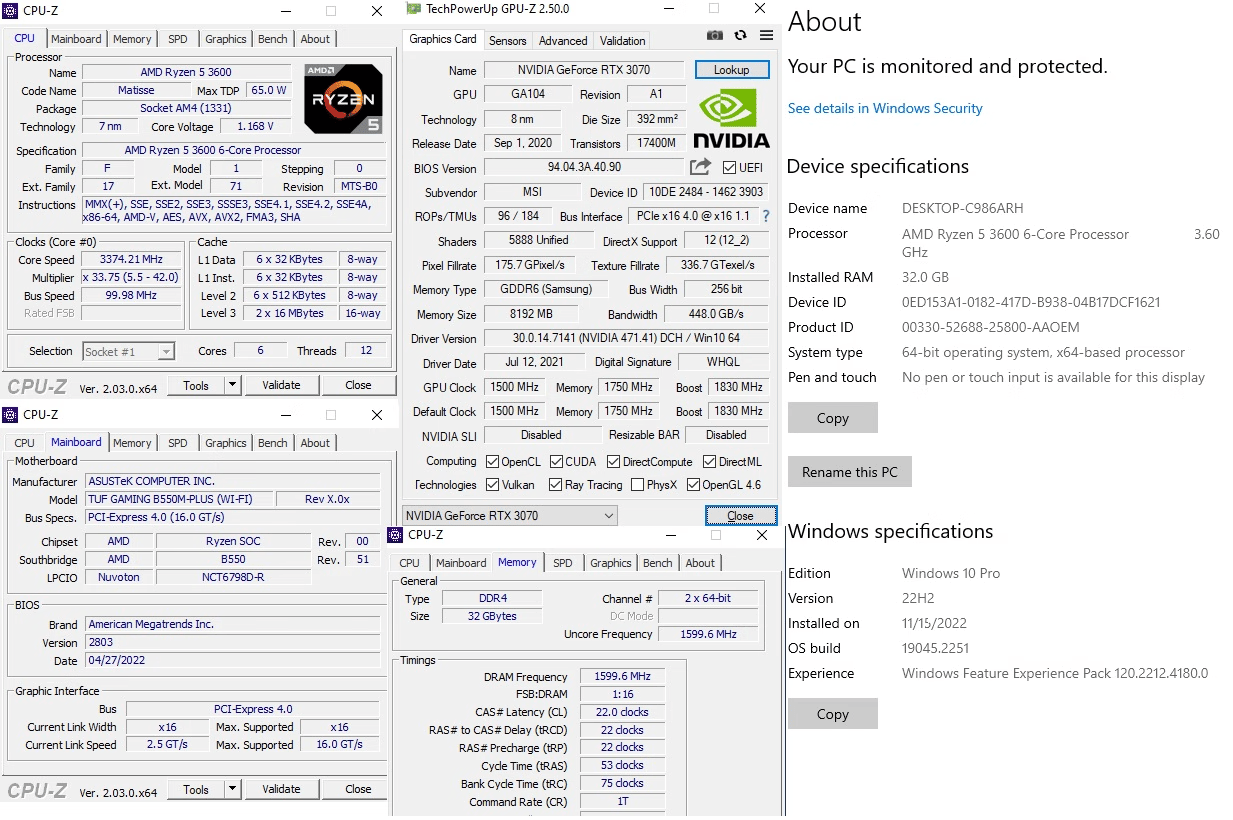Click the Device ID value in About page
The image size is (1233, 820).
pyautogui.click(x=1031, y=302)
